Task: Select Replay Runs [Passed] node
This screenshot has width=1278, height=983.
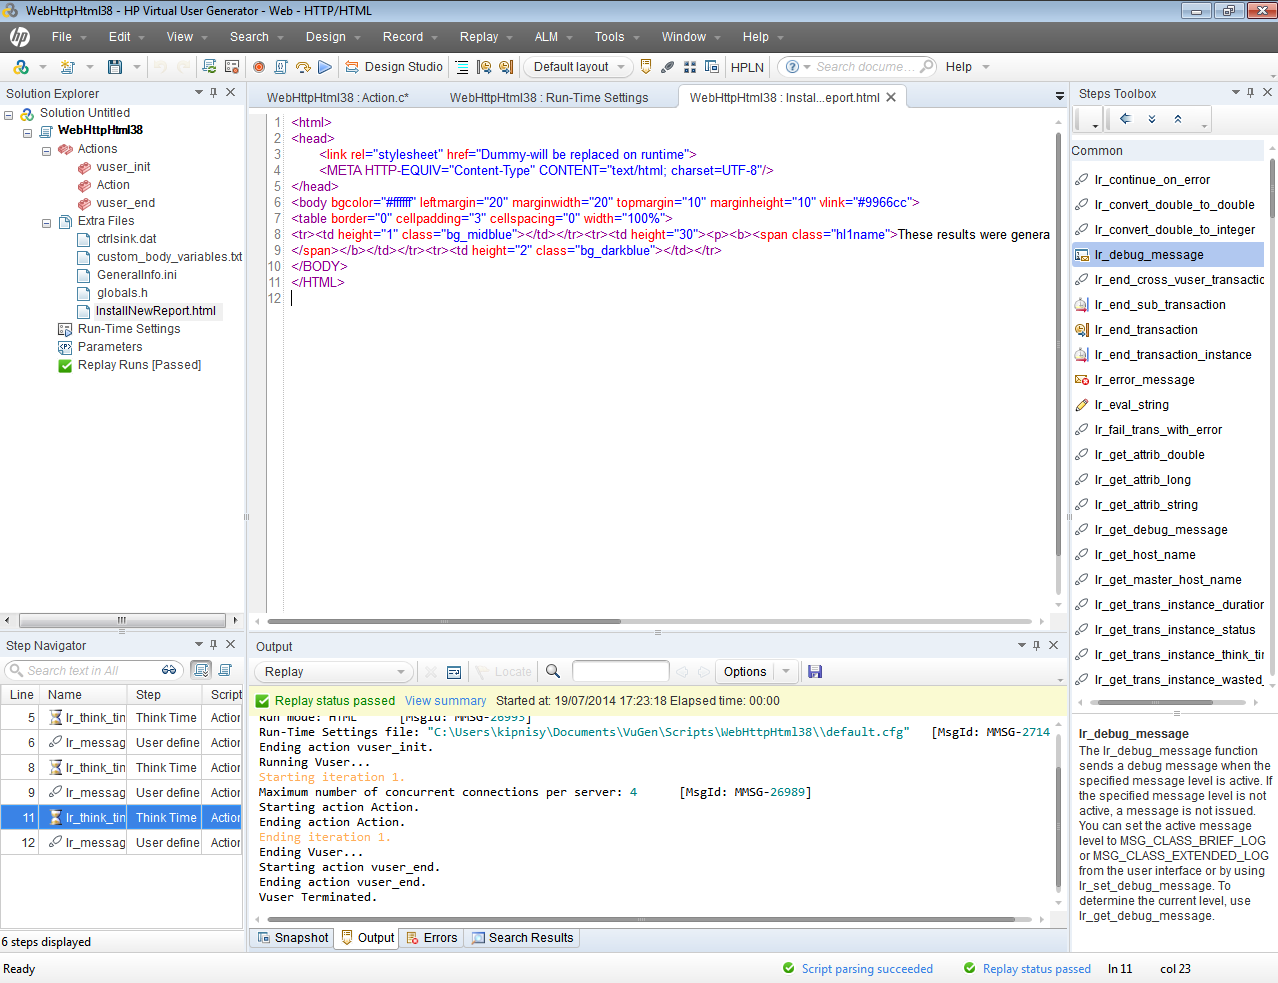Action: (139, 365)
